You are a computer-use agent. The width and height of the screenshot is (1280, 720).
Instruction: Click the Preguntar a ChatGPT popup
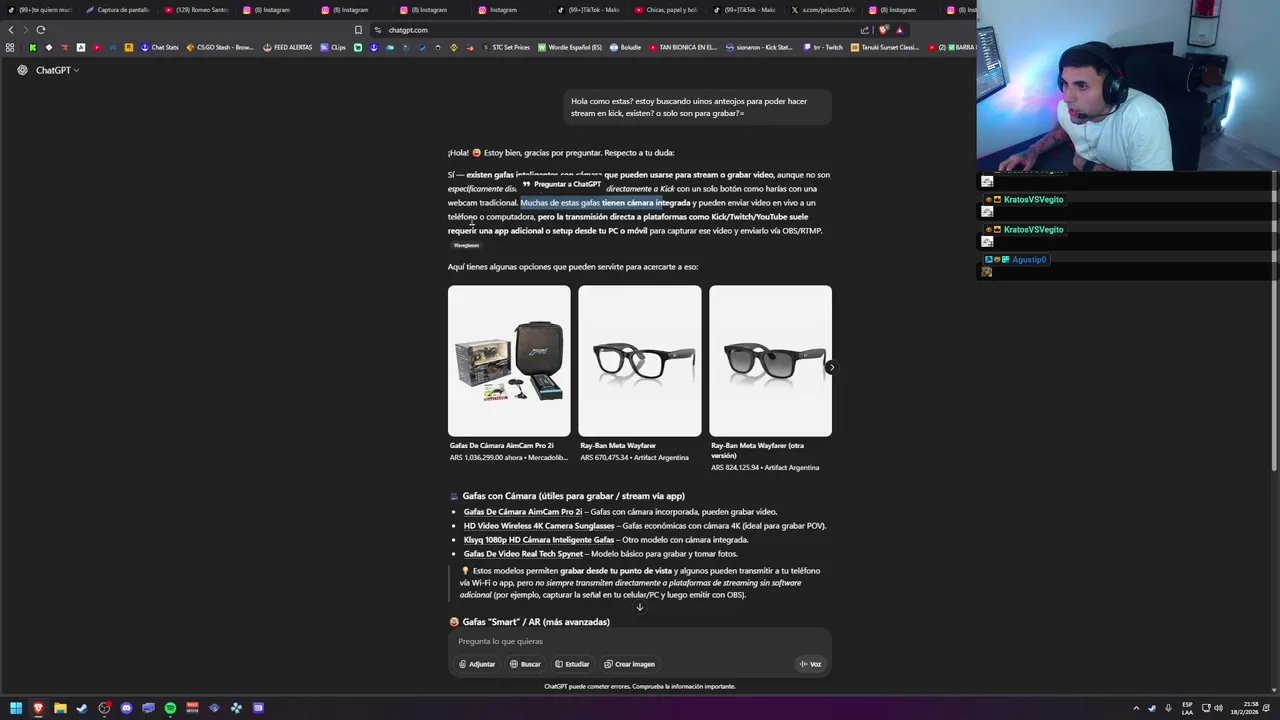(561, 184)
